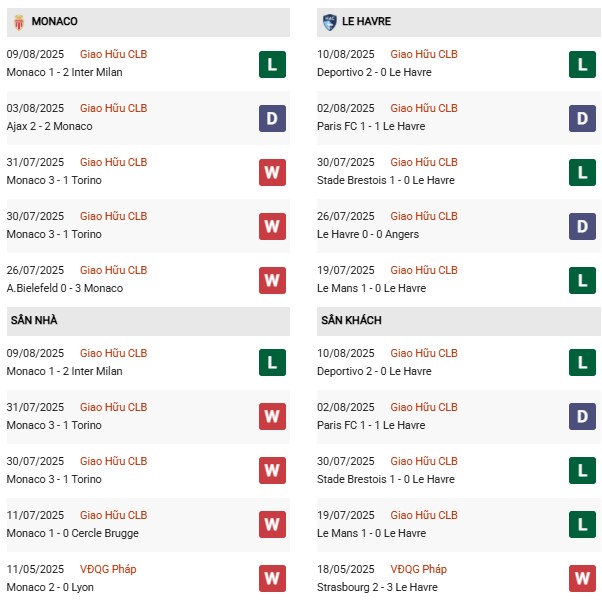This screenshot has height=600, width=602.
Task: Click the W badge for Monaco vs Cercle Brugge
Action: pos(272,524)
